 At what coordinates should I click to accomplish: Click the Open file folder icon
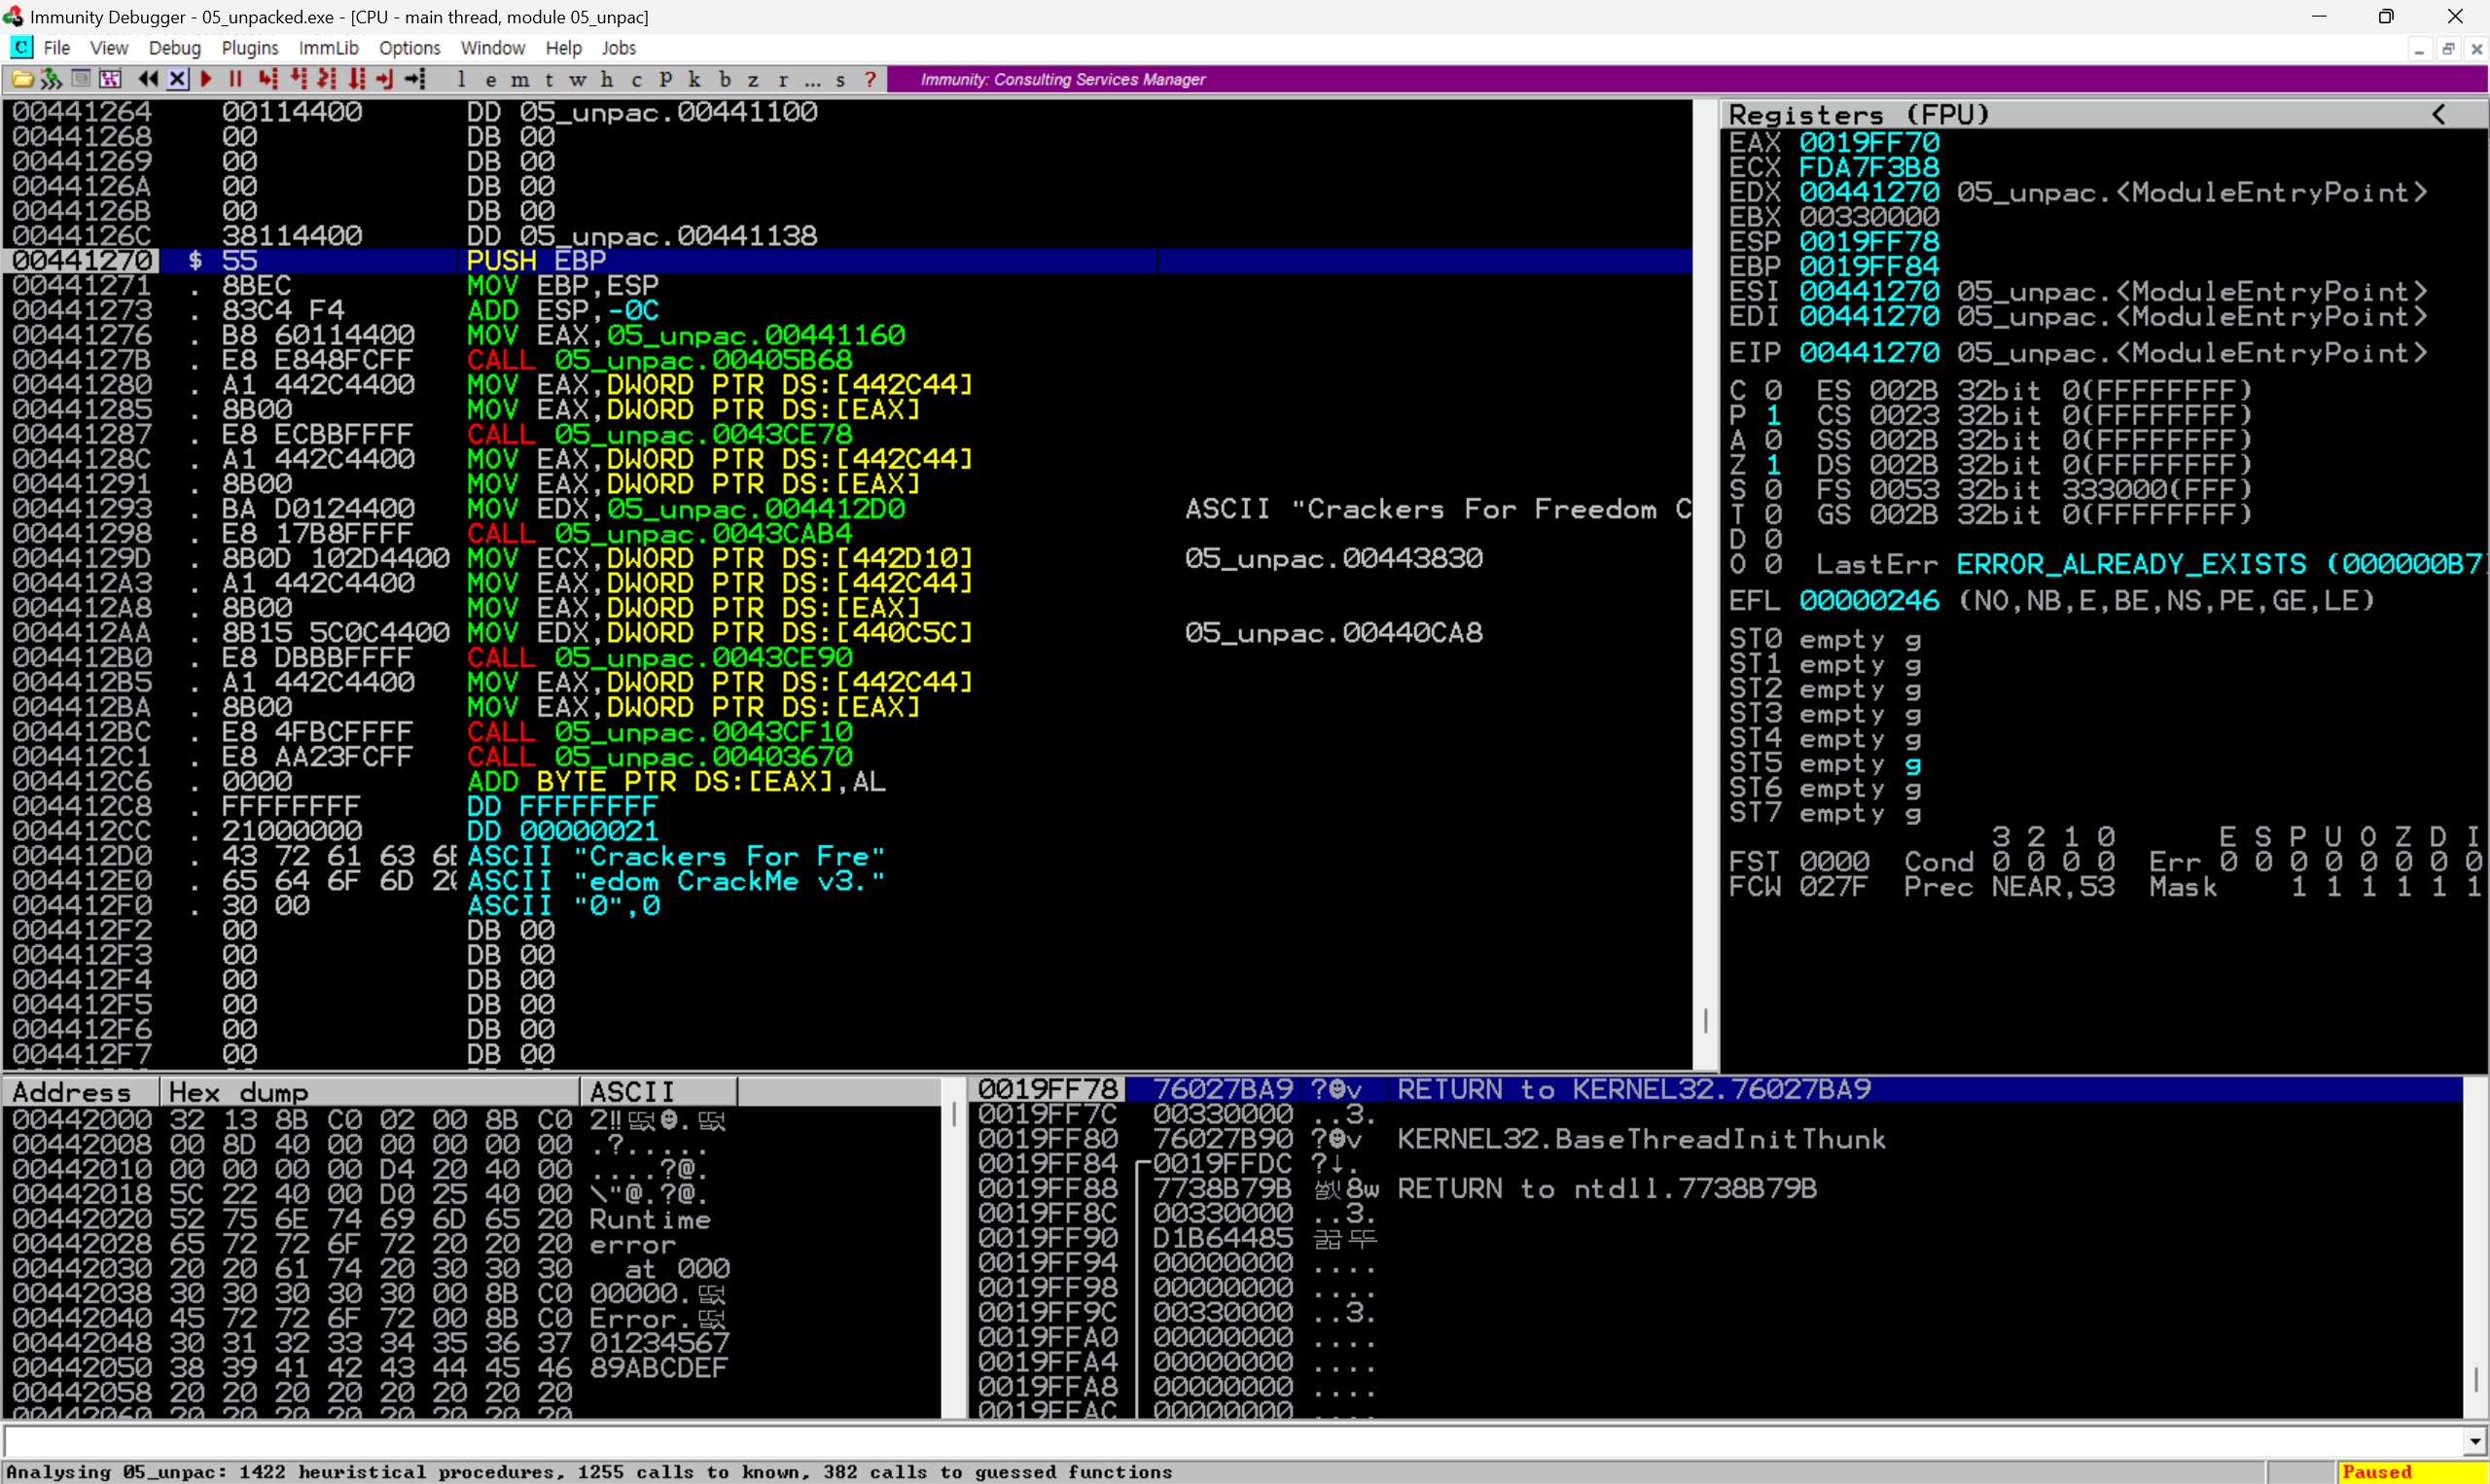point(22,79)
